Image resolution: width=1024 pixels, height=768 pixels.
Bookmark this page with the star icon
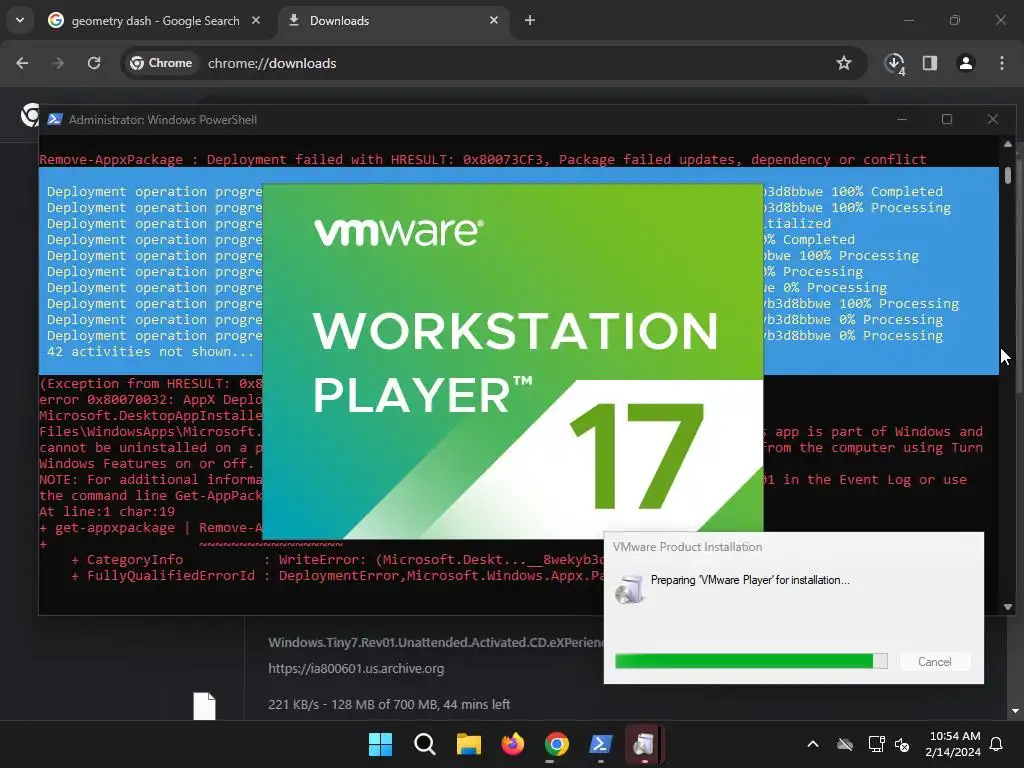coord(844,63)
